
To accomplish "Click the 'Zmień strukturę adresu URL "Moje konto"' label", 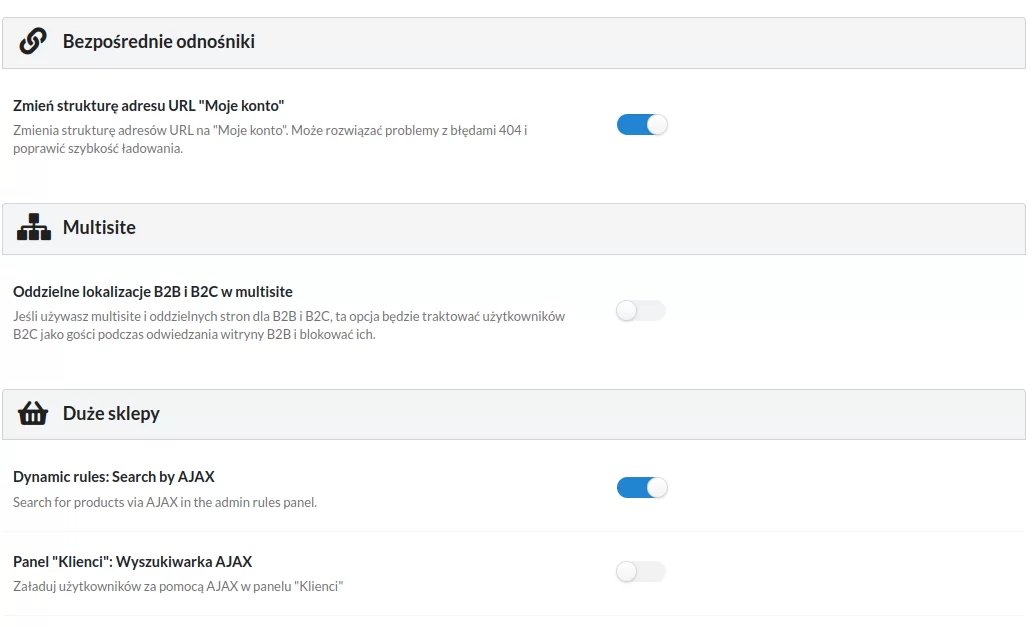I will [x=149, y=105].
